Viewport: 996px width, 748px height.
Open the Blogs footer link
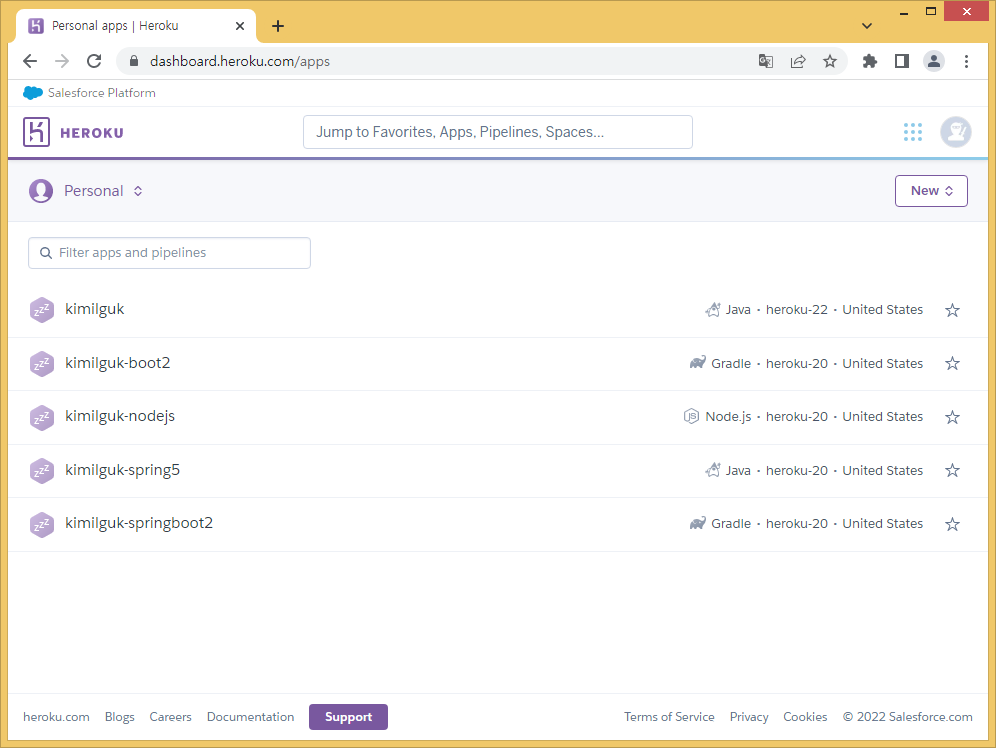click(x=119, y=717)
